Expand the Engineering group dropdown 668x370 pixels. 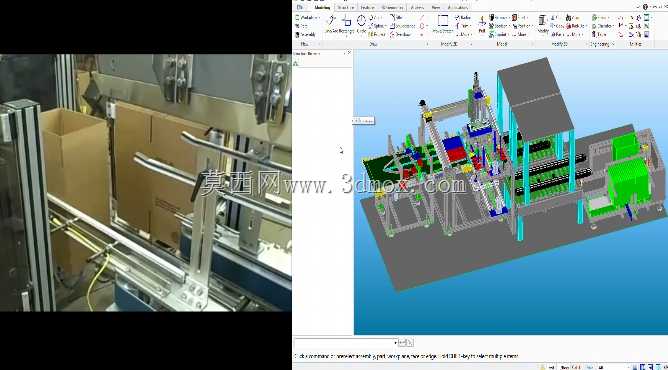click(x=613, y=44)
